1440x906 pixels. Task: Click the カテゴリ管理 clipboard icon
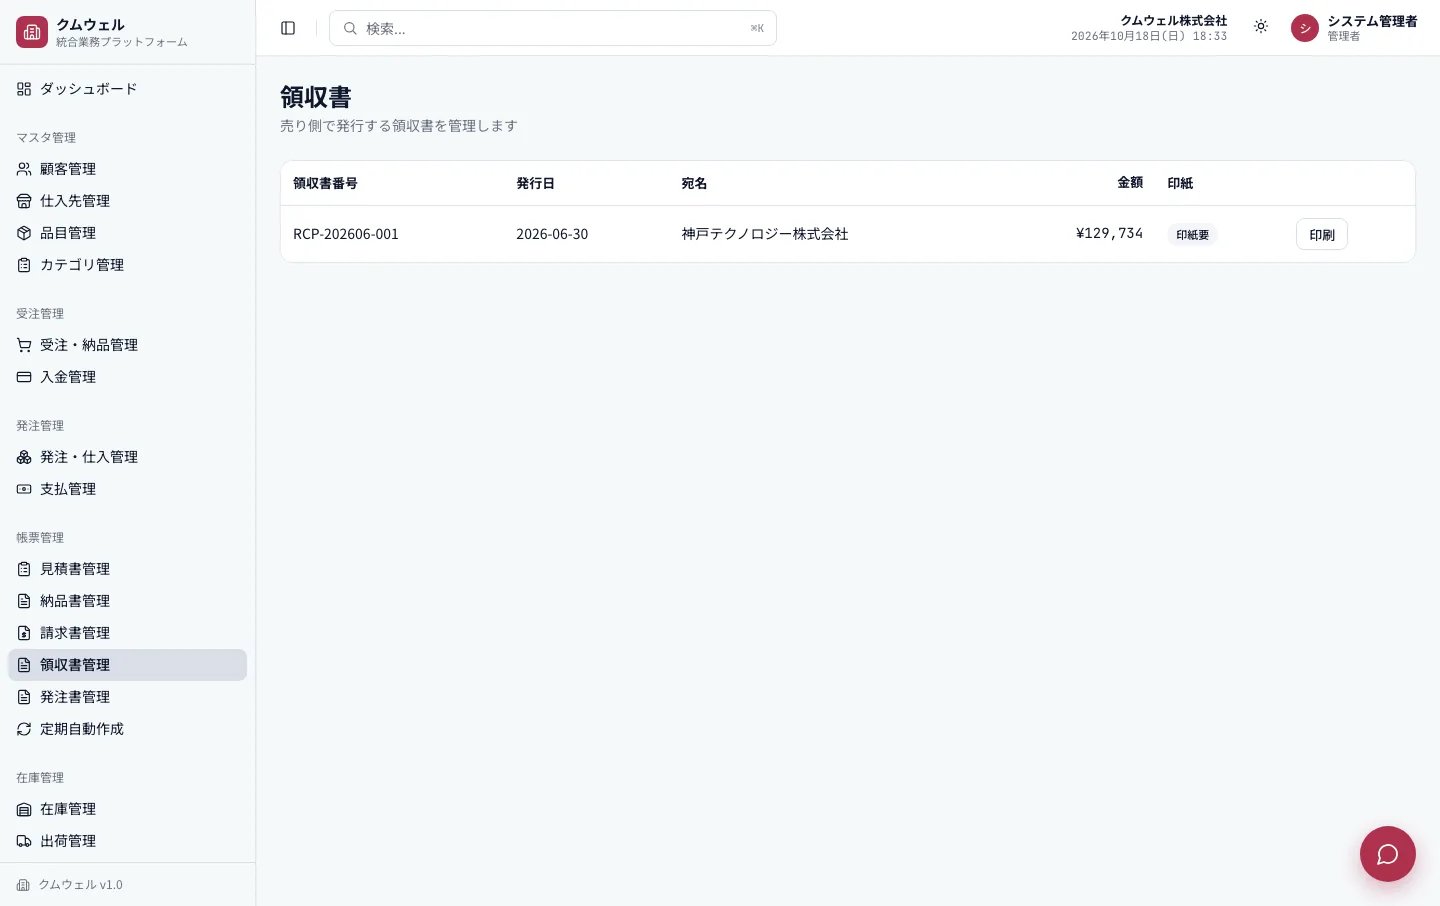point(24,265)
